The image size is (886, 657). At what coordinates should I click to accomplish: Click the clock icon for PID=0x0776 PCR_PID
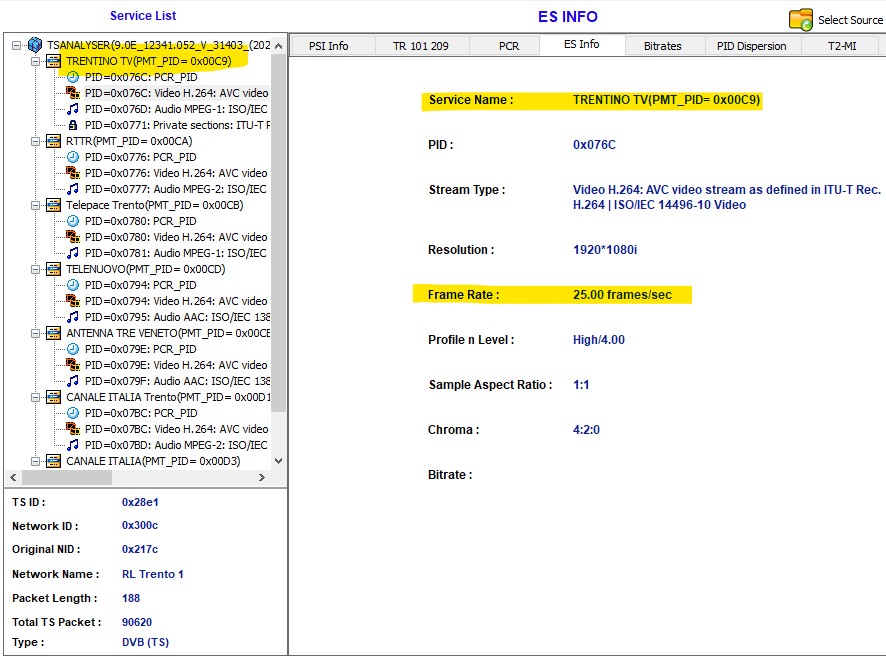[73, 157]
